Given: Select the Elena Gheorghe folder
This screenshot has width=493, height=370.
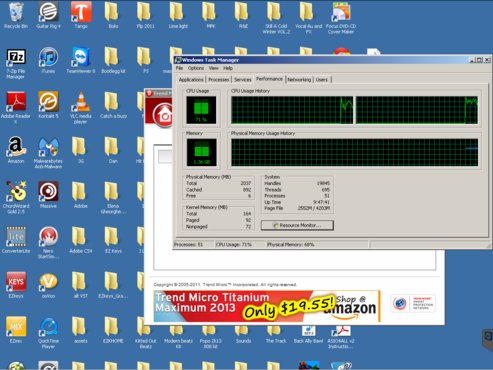Looking at the screenshot, I should (113, 197).
